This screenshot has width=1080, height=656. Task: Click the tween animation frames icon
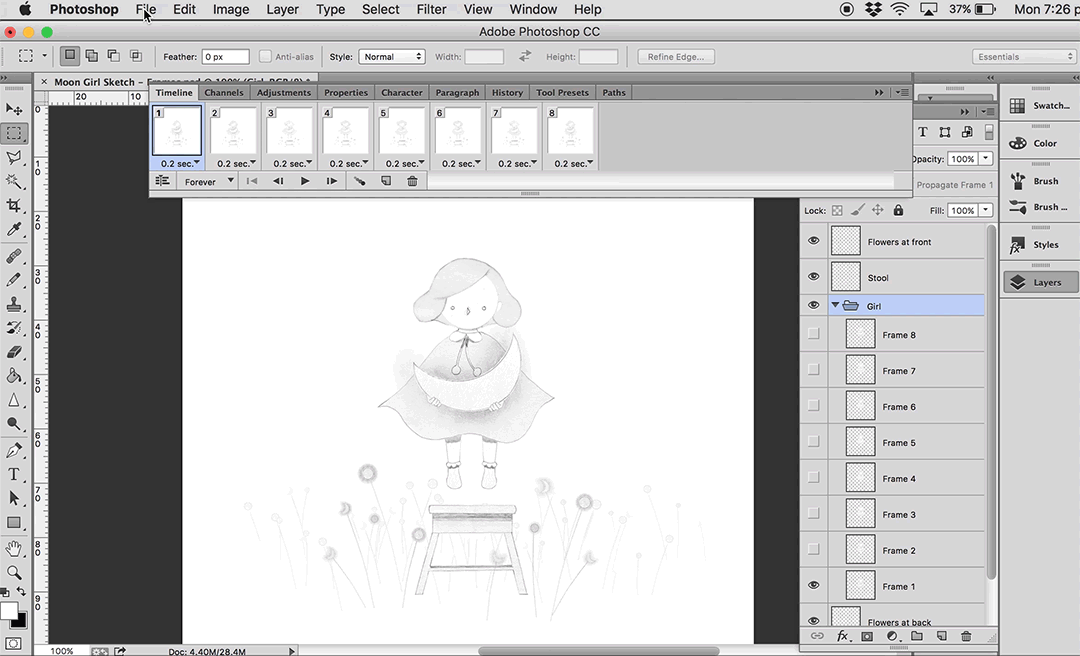(x=359, y=181)
